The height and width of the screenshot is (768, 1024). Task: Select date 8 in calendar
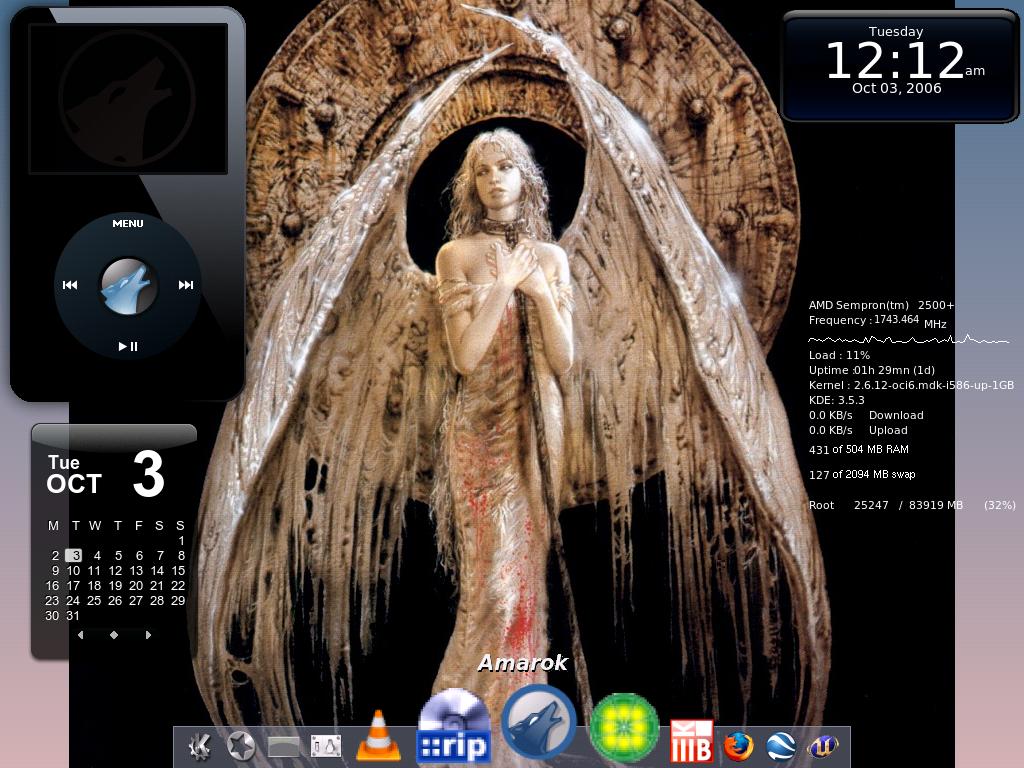click(x=181, y=556)
